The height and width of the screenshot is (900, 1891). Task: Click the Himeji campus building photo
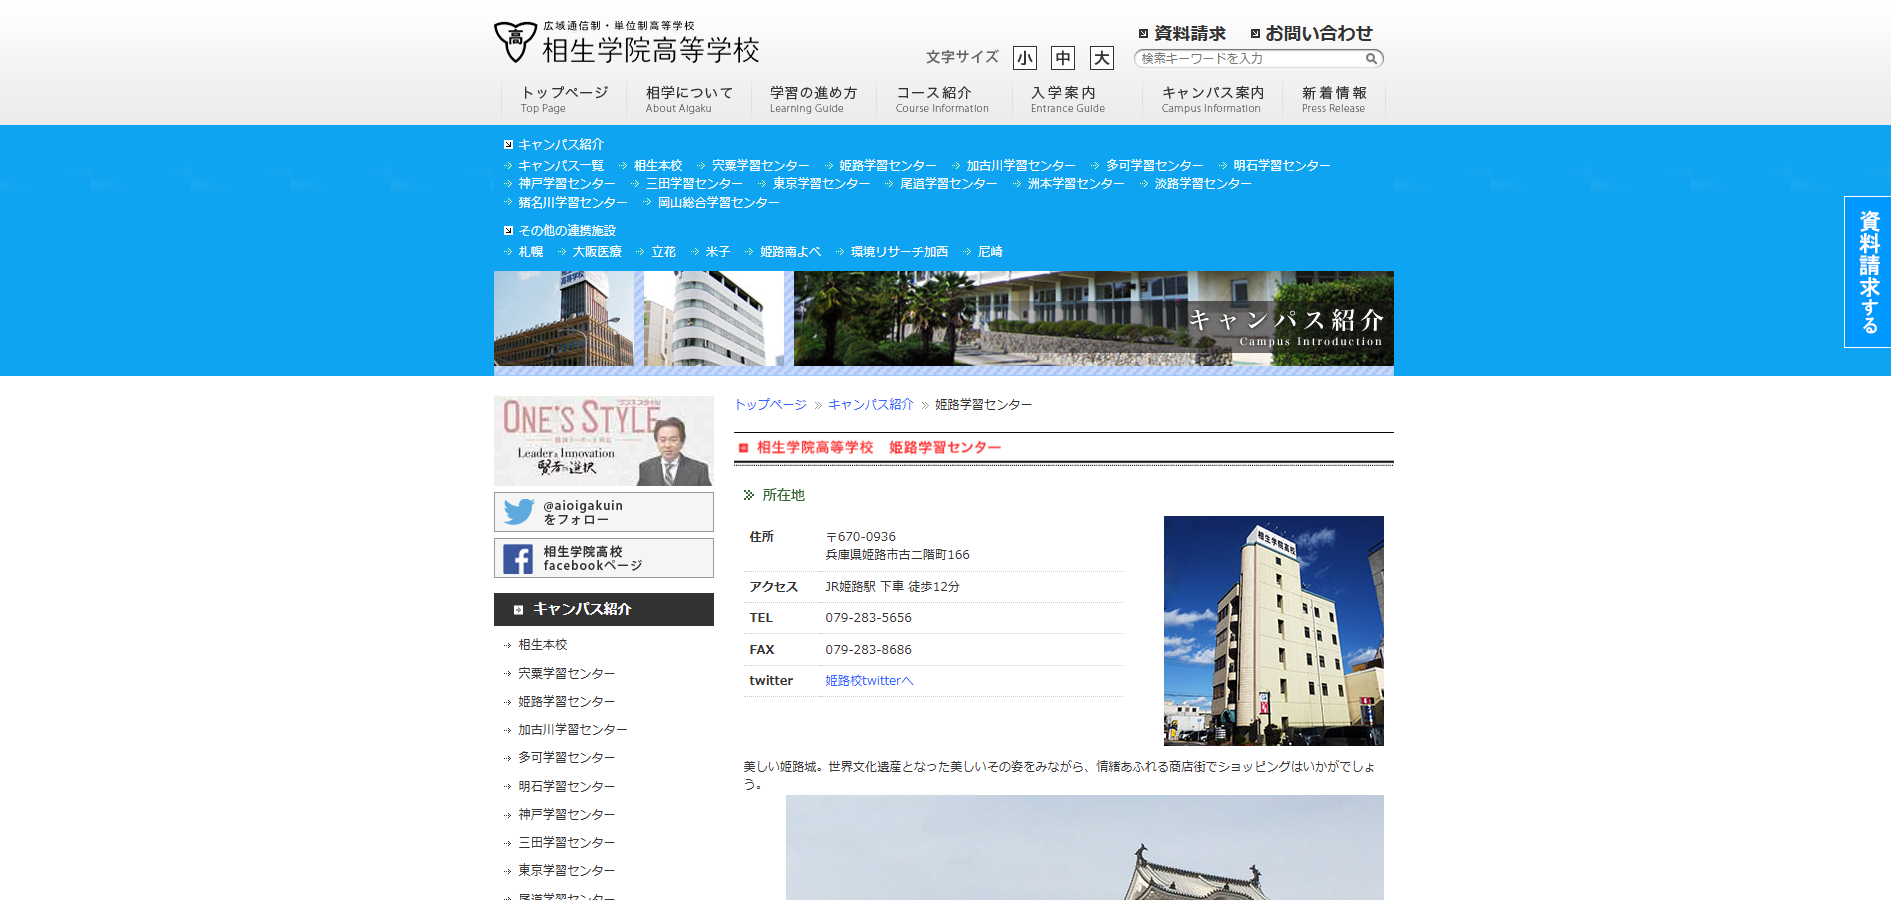pyautogui.click(x=1273, y=630)
